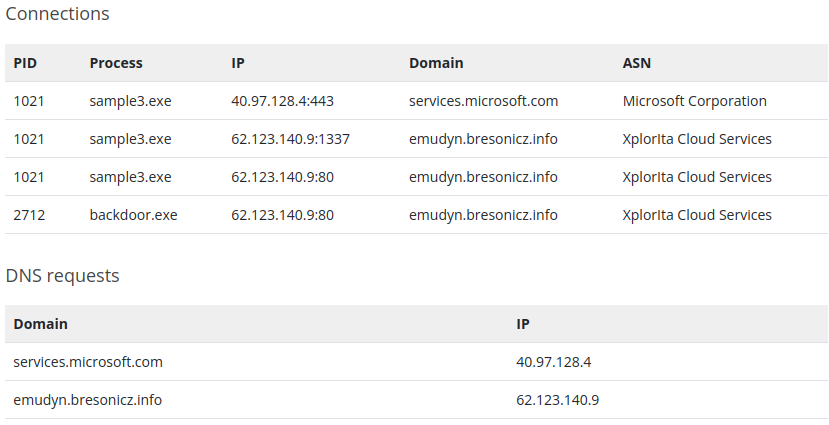Select the 40.97.128.4:443 IP cell
The image size is (829, 425).
tap(282, 101)
